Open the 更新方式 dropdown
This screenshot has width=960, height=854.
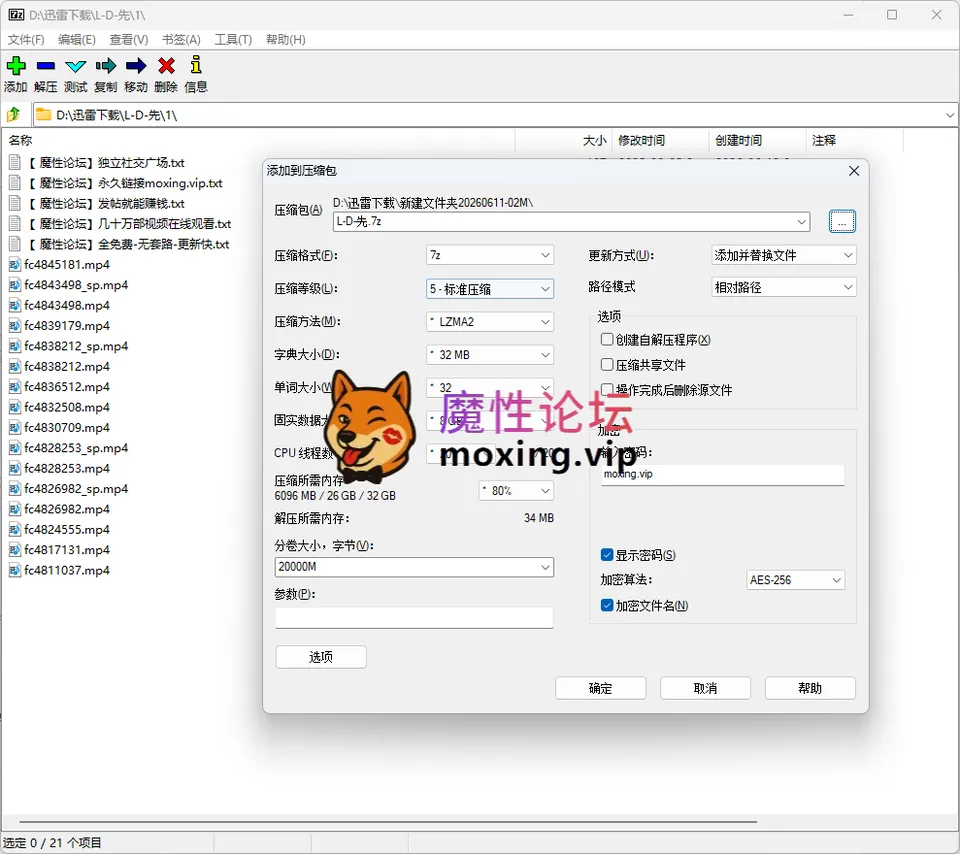784,255
